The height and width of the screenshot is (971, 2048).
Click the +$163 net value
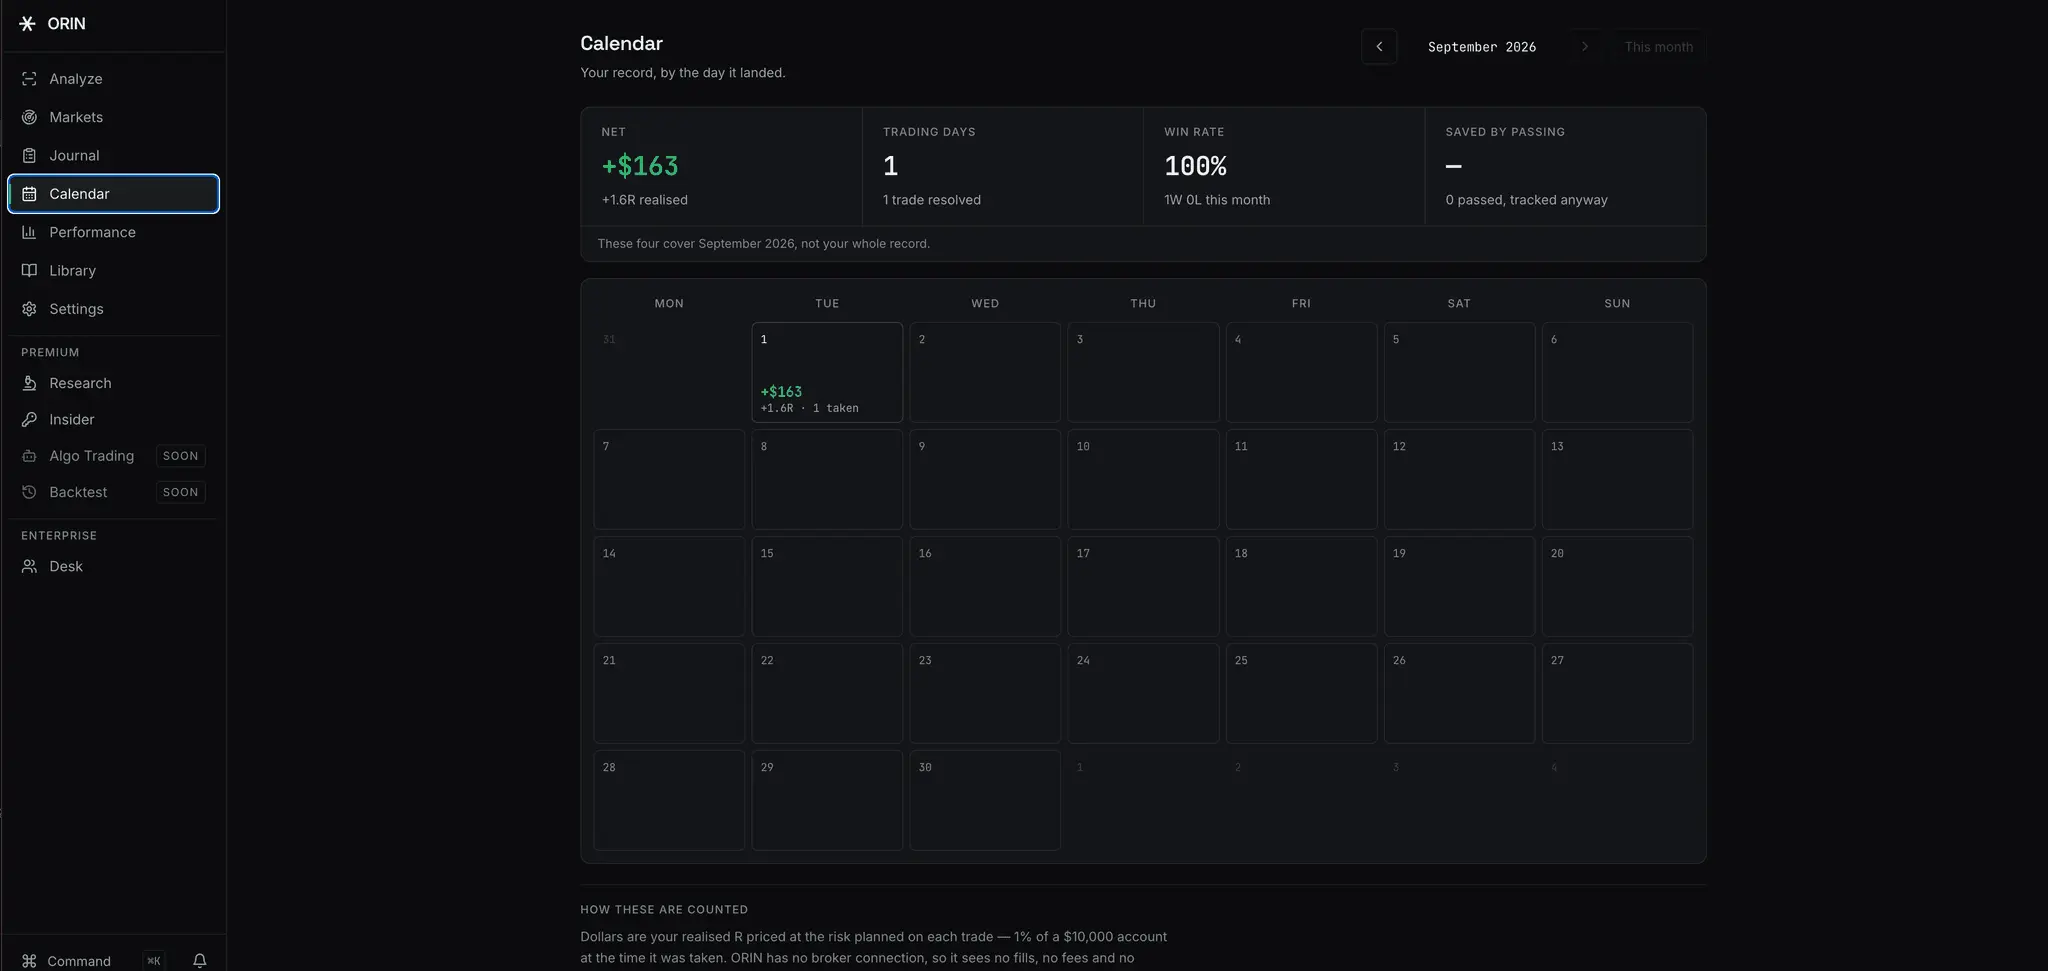point(640,166)
